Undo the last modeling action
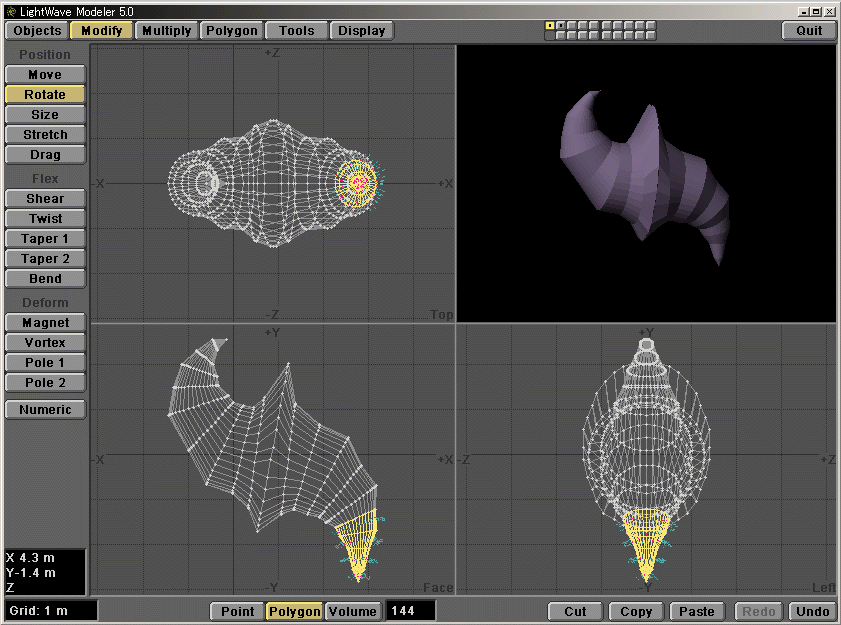The width and height of the screenshot is (841, 625). coord(812,611)
